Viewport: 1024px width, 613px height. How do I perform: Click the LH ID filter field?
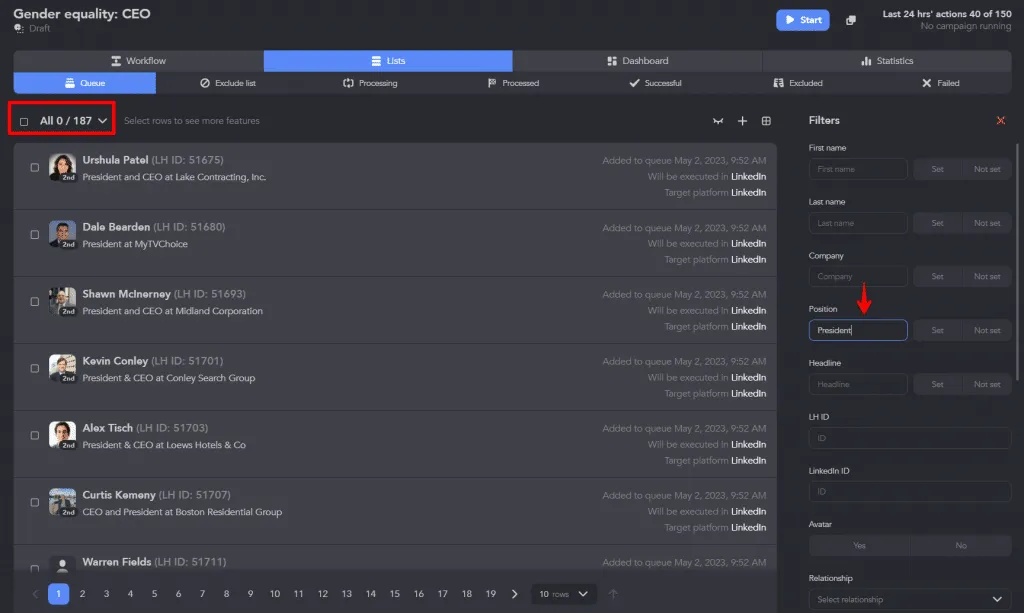910,438
